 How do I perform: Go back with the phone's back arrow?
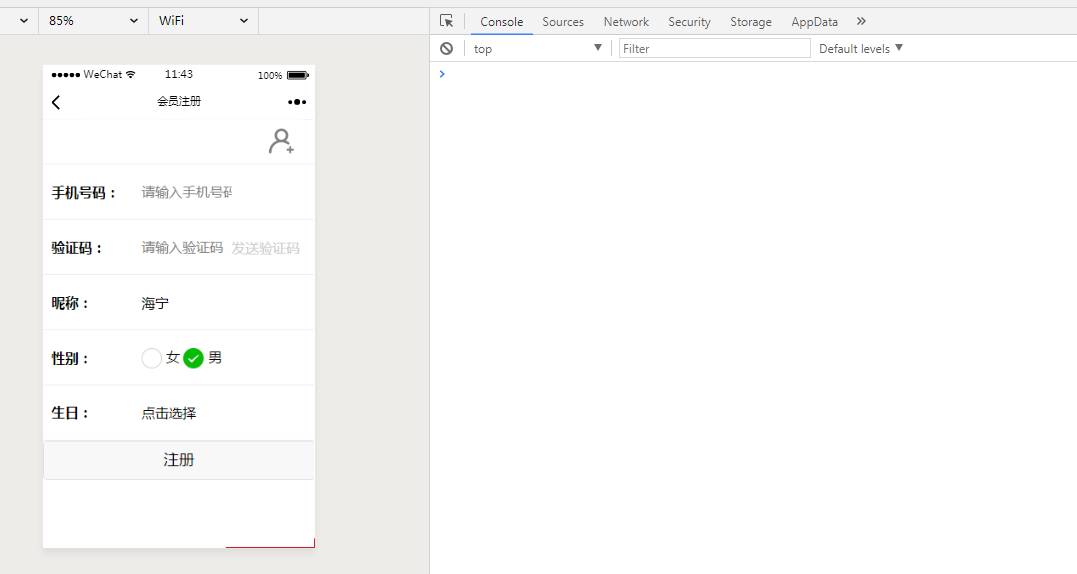point(56,102)
